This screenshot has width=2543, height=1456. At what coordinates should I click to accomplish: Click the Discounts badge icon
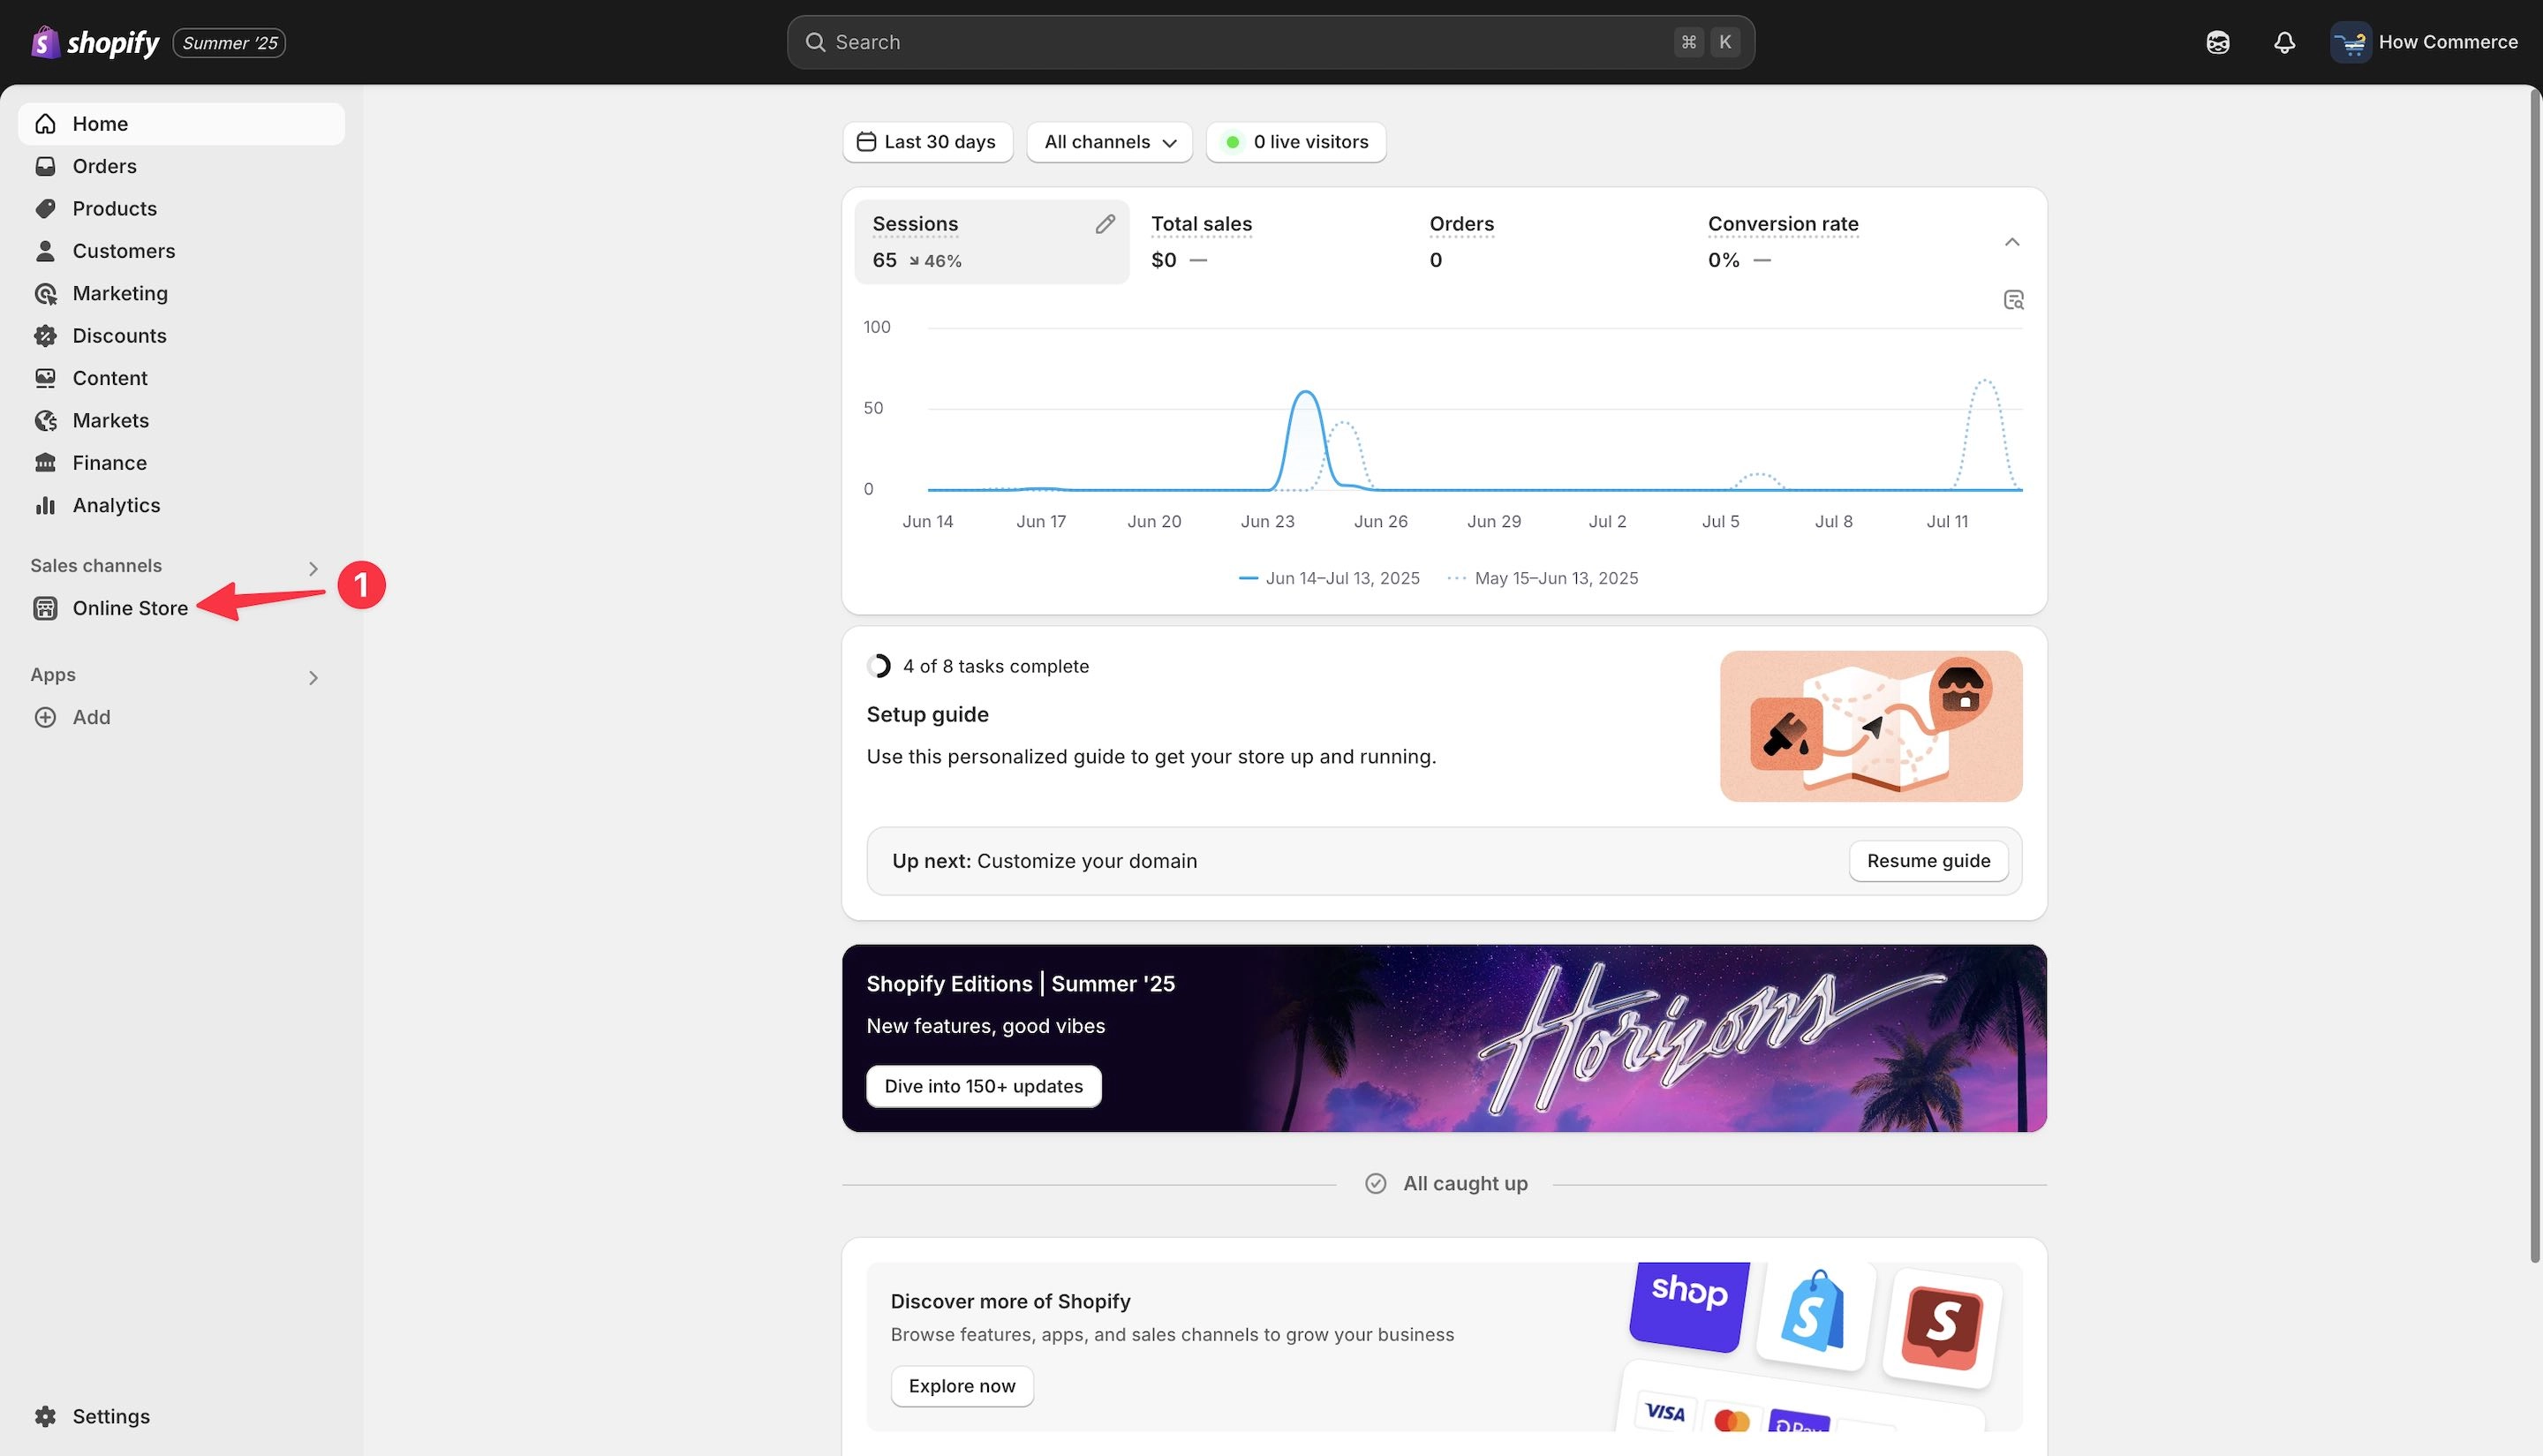pyautogui.click(x=45, y=336)
